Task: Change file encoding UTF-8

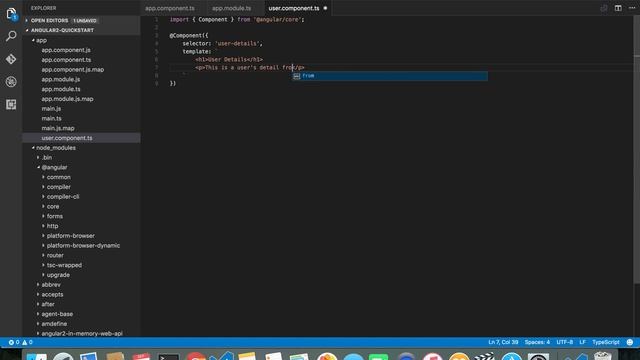Action: point(564,342)
